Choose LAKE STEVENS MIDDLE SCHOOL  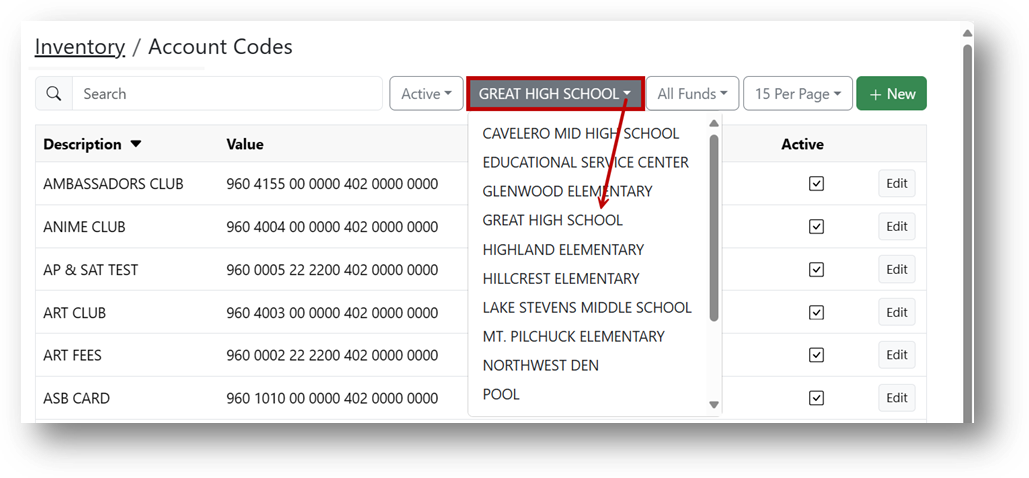[x=587, y=307]
